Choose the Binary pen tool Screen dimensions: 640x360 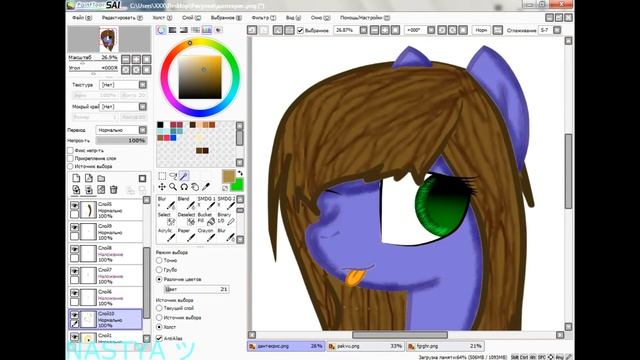226,219
